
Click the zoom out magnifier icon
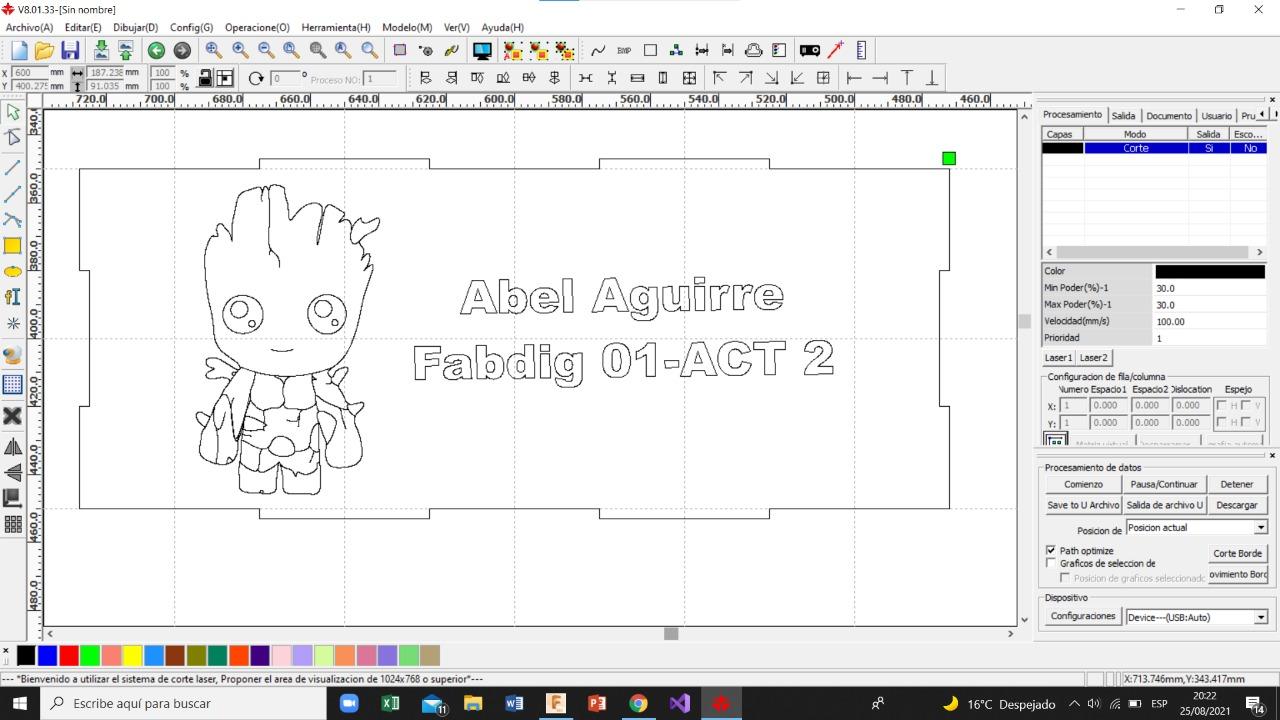click(266, 50)
